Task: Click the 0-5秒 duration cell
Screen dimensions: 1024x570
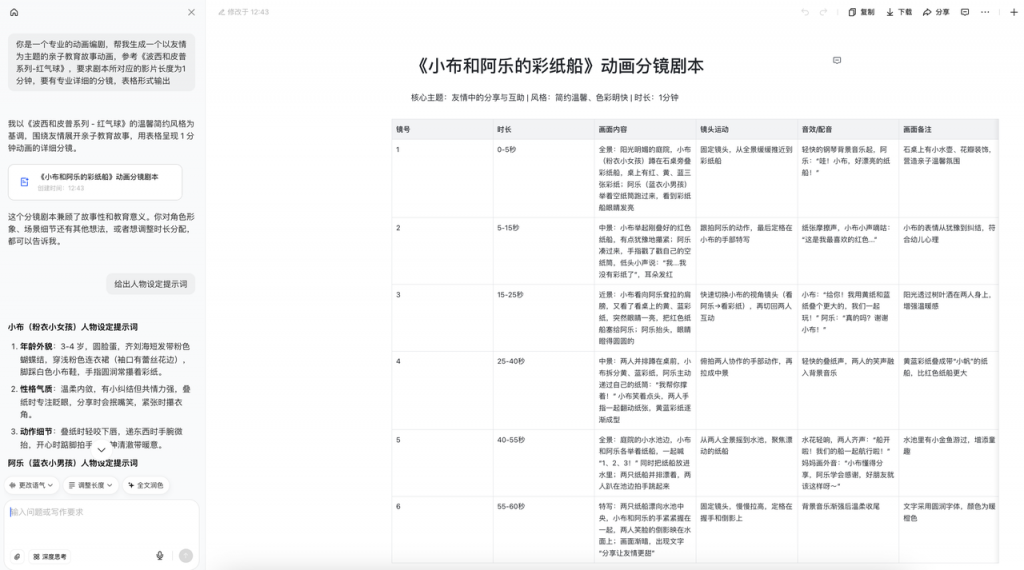Action: (x=543, y=178)
